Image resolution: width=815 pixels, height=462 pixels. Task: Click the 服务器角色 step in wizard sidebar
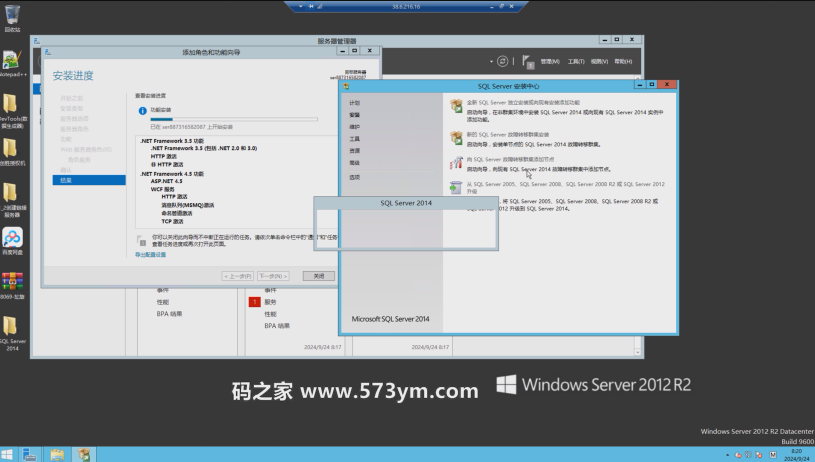74,129
